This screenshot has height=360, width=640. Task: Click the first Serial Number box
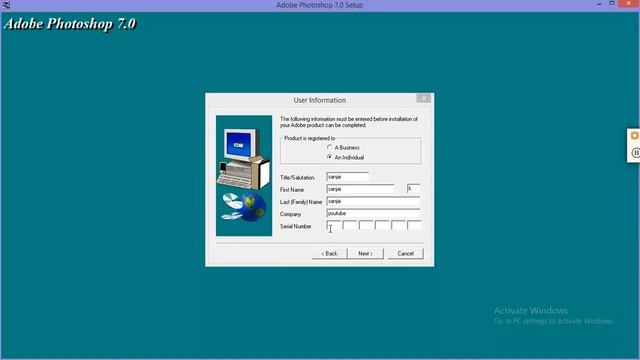tap(333, 226)
